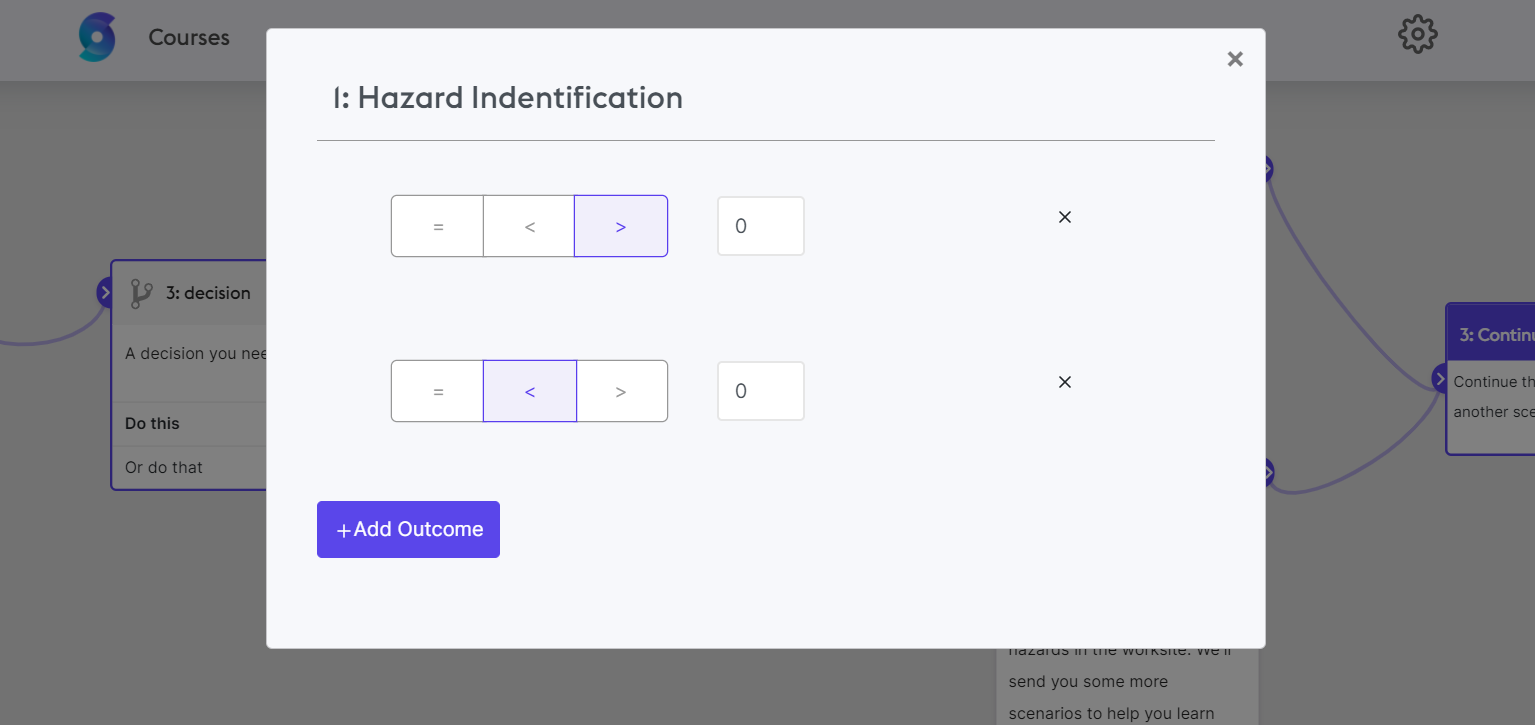The width and height of the screenshot is (1535, 725).
Task: Open the settings gear icon
Action: [x=1417, y=35]
